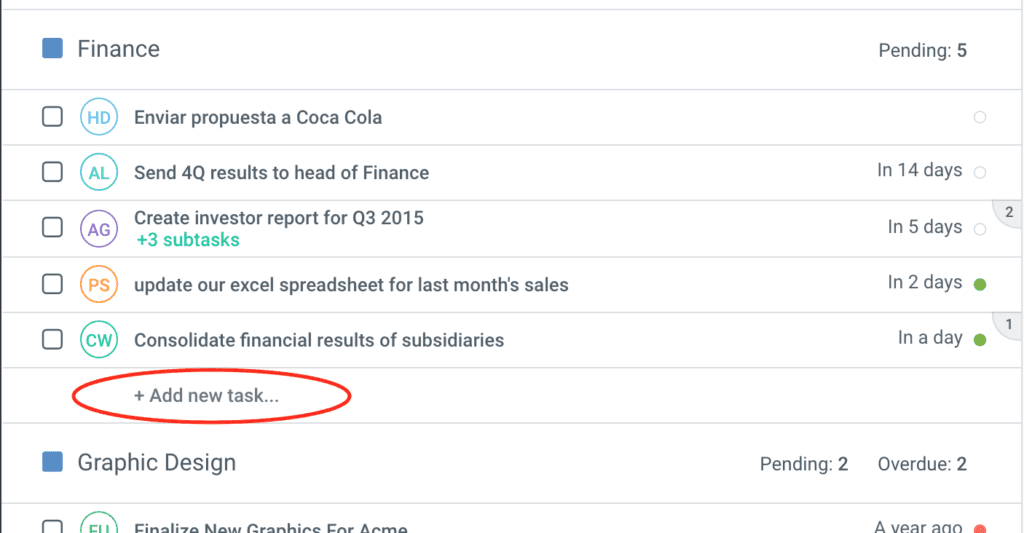Click comment count badge showing 2
1024x533 pixels.
click(x=1008, y=212)
